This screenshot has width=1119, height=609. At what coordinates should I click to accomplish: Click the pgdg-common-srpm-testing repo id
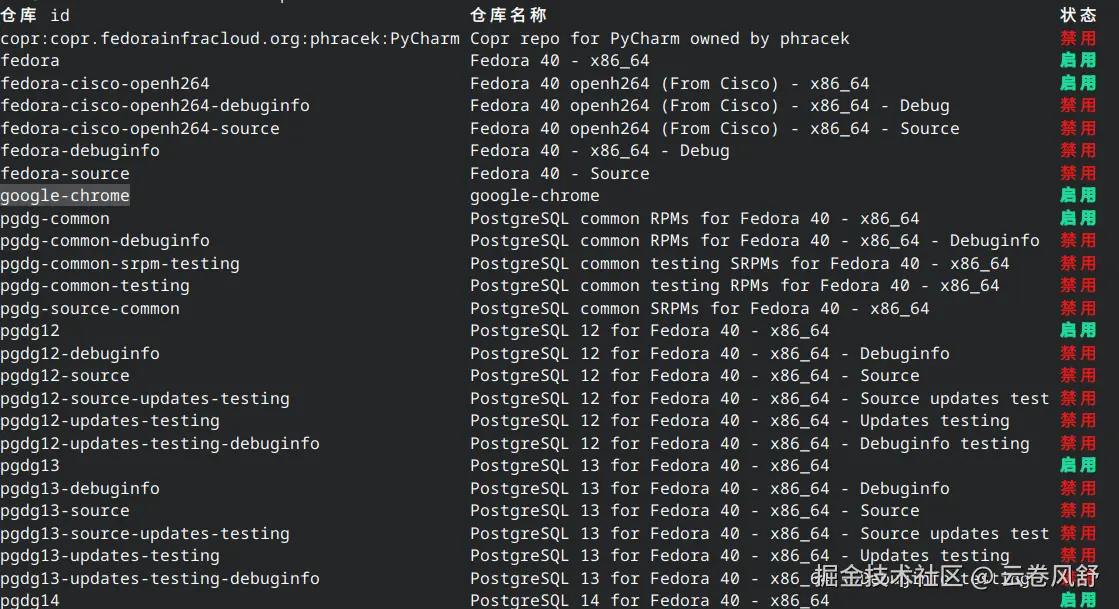click(120, 263)
